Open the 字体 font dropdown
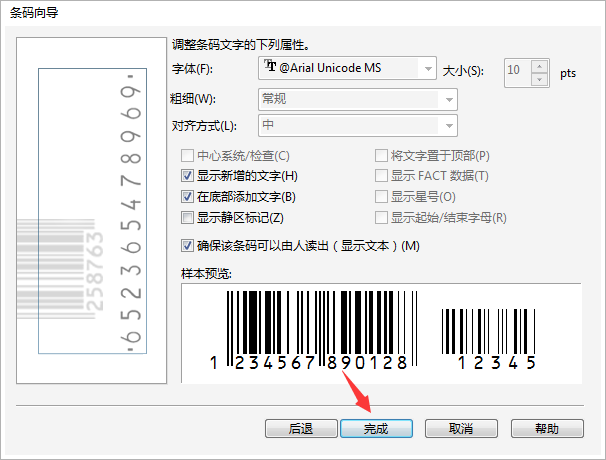The image size is (606, 460). coord(347,68)
